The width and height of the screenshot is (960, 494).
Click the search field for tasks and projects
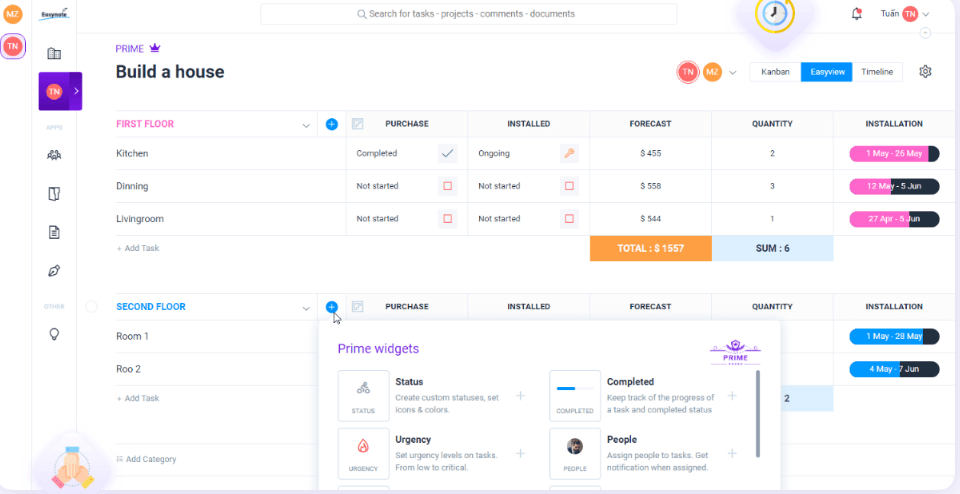[468, 14]
